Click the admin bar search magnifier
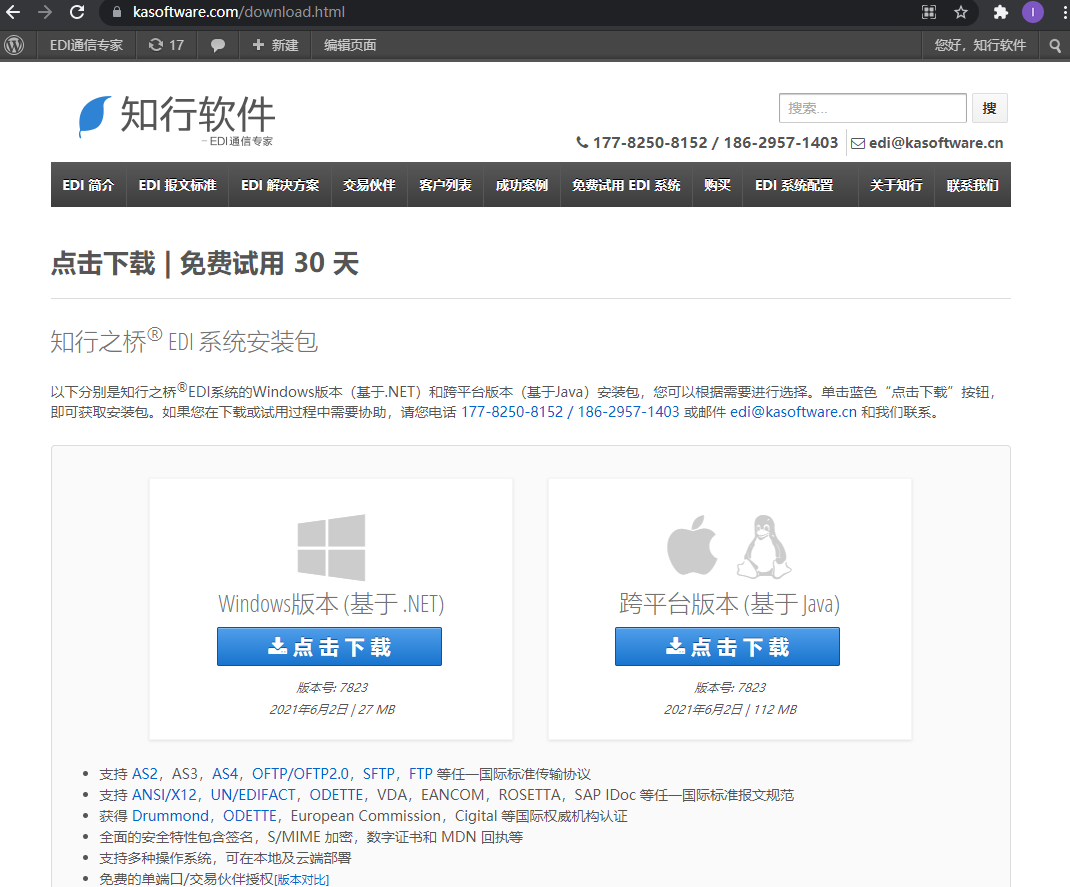Viewport: 1070px width, 887px height. (1055, 45)
